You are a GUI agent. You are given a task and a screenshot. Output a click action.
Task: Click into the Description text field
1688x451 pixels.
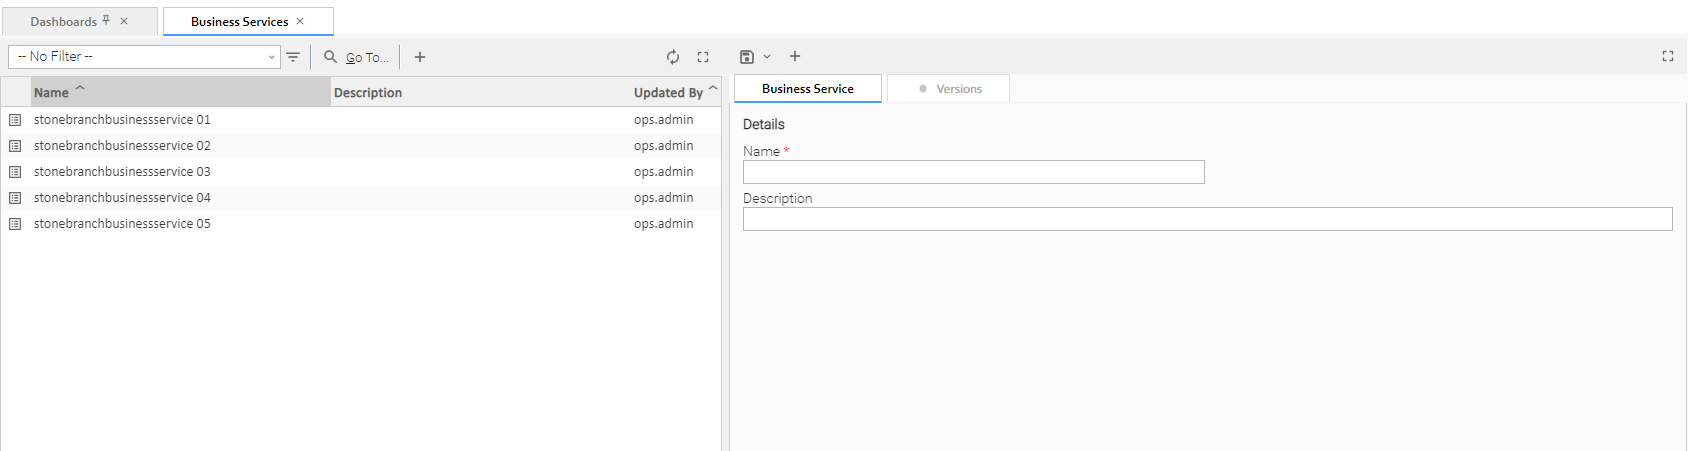coord(1207,219)
